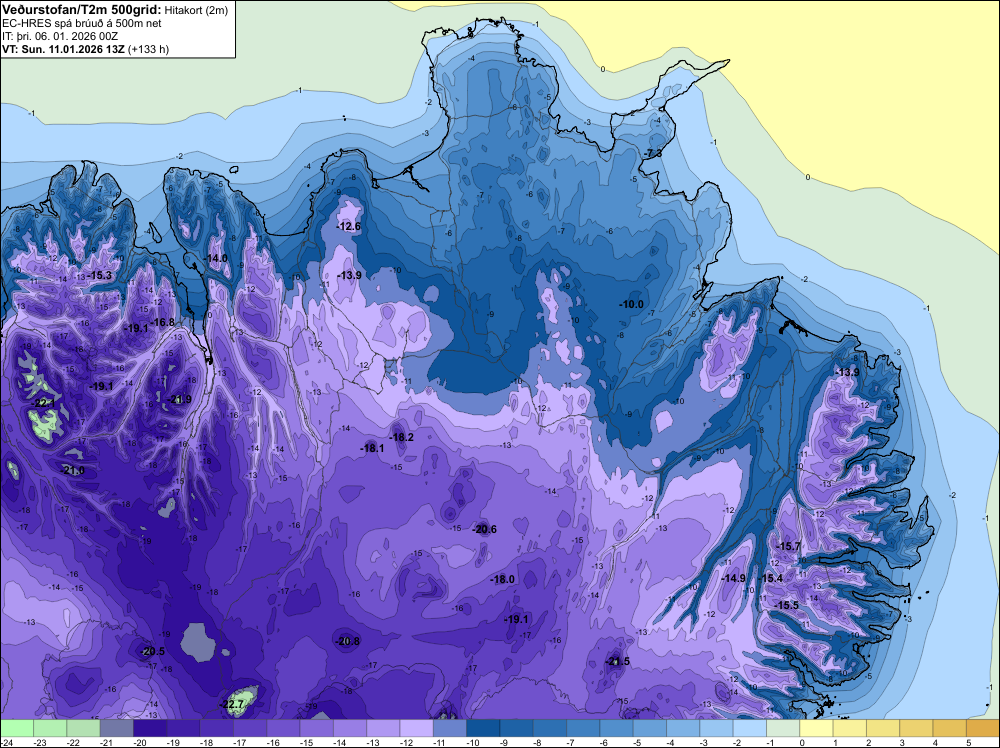Click the -15.7 temperature value on map
1000x748 pixels.
click(789, 546)
